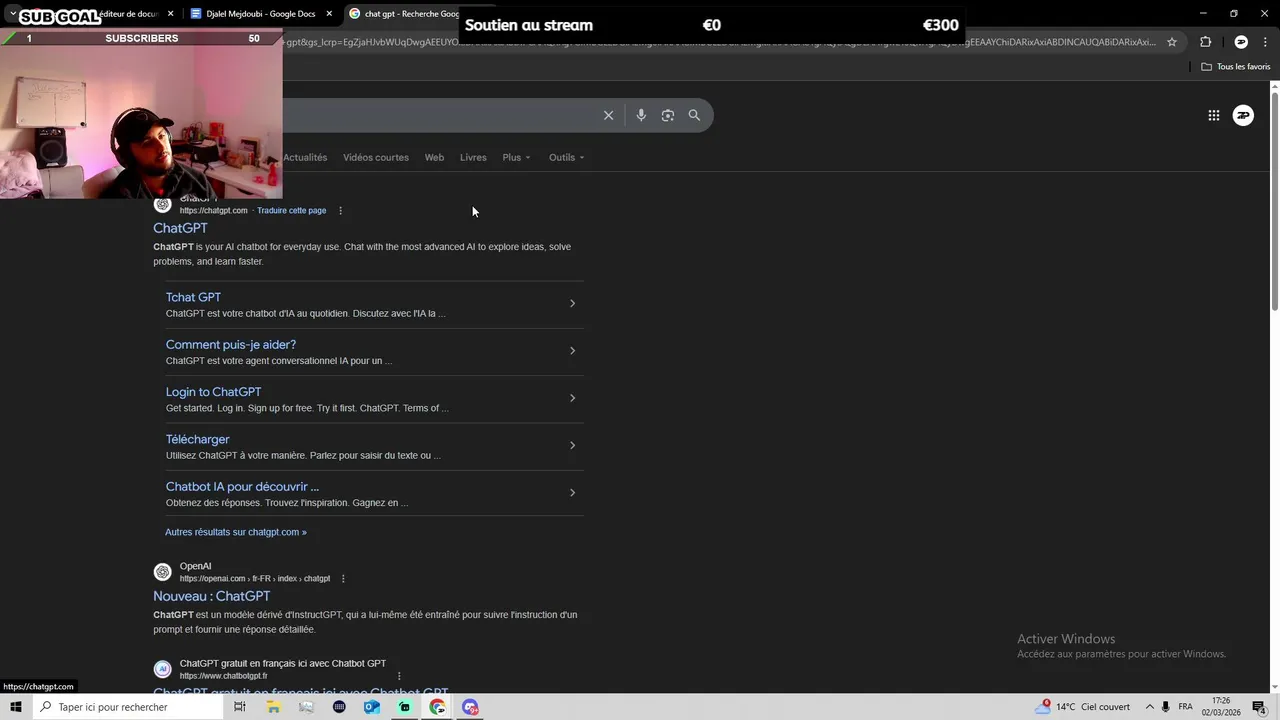Open the Nouveau : ChatGPT result
The width and height of the screenshot is (1280, 720).
point(211,596)
